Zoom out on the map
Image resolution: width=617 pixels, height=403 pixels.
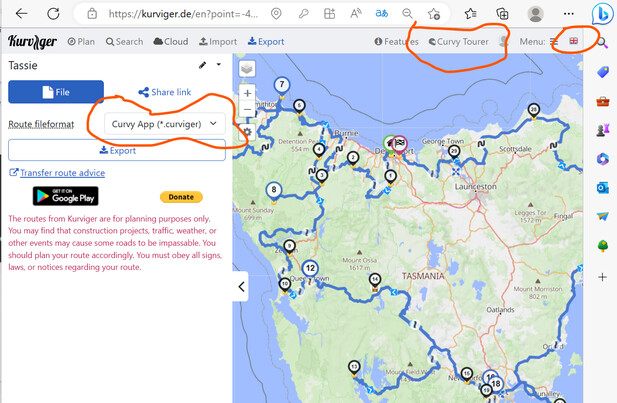pos(247,110)
